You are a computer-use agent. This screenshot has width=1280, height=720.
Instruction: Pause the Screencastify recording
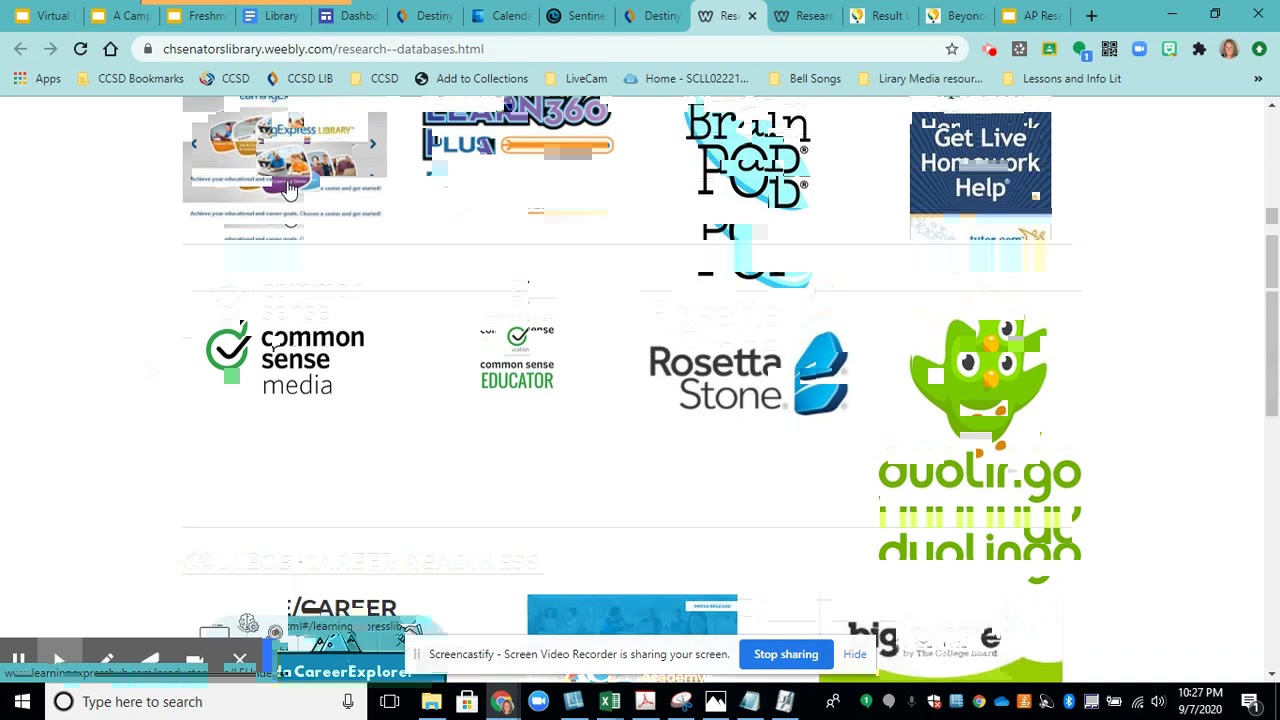(x=18, y=660)
